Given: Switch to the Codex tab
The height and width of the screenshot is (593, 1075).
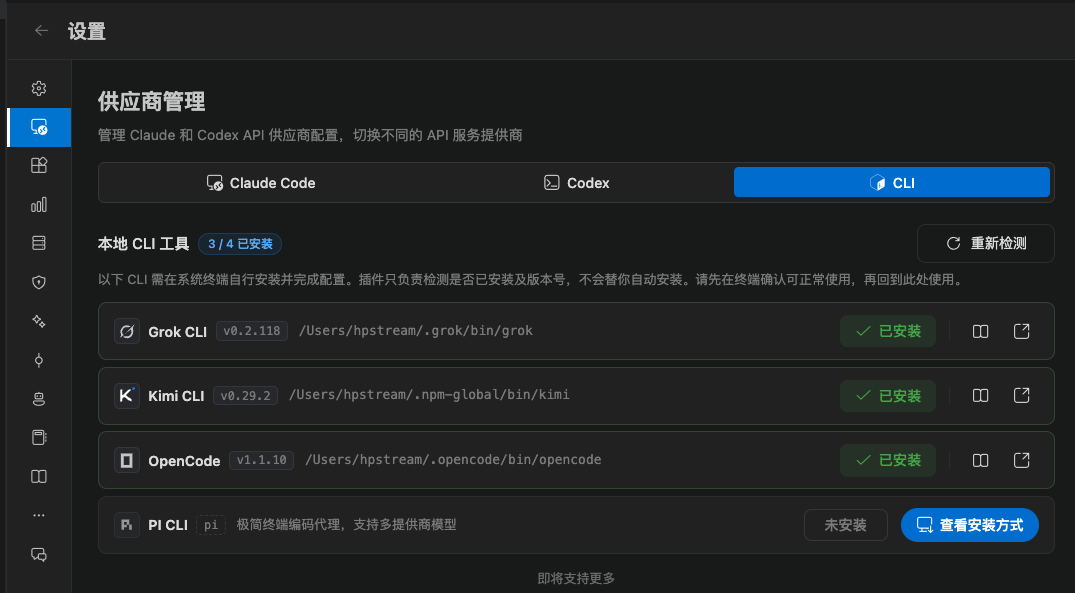Looking at the screenshot, I should tap(577, 182).
